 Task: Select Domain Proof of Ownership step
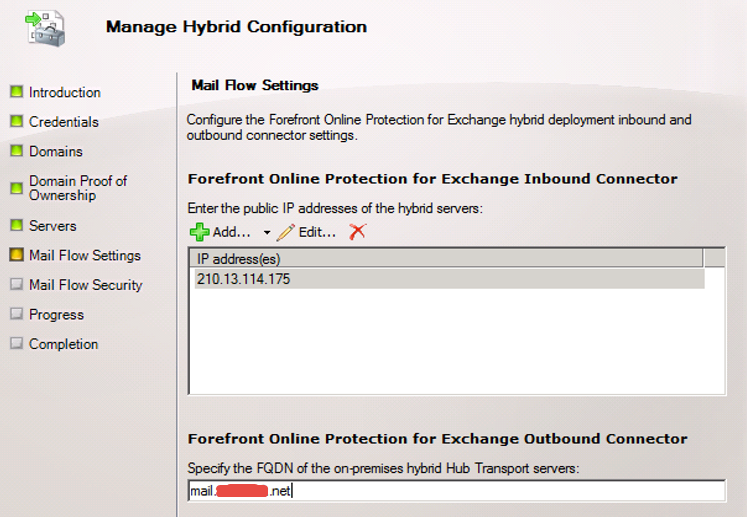pyautogui.click(x=77, y=188)
